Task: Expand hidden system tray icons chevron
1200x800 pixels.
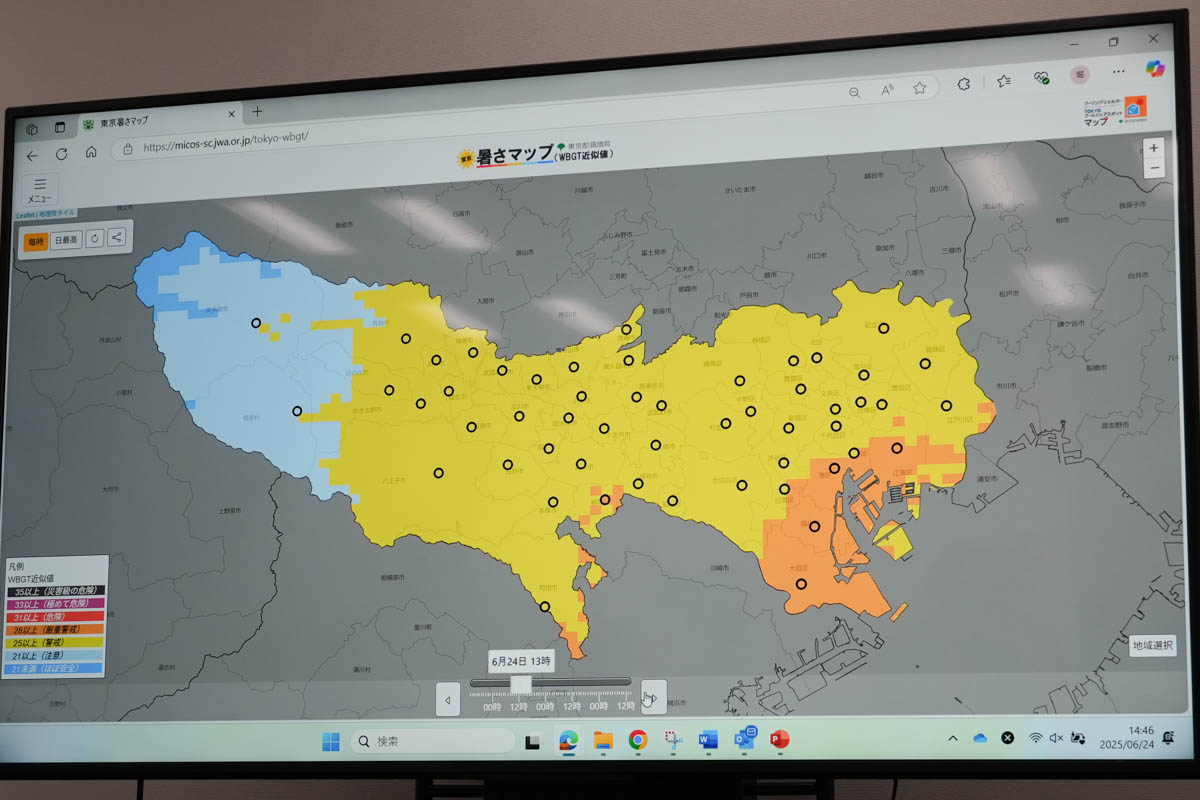Action: [x=953, y=738]
